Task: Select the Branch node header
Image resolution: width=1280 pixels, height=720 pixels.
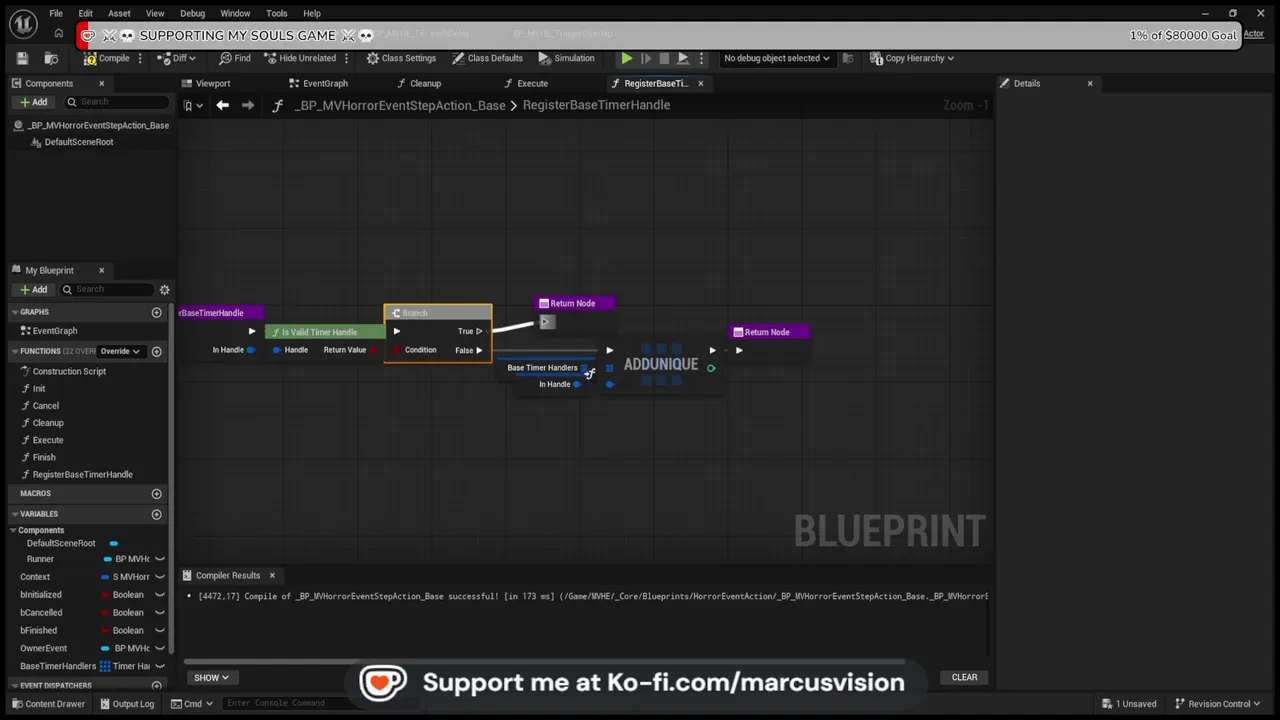Action: [x=438, y=313]
